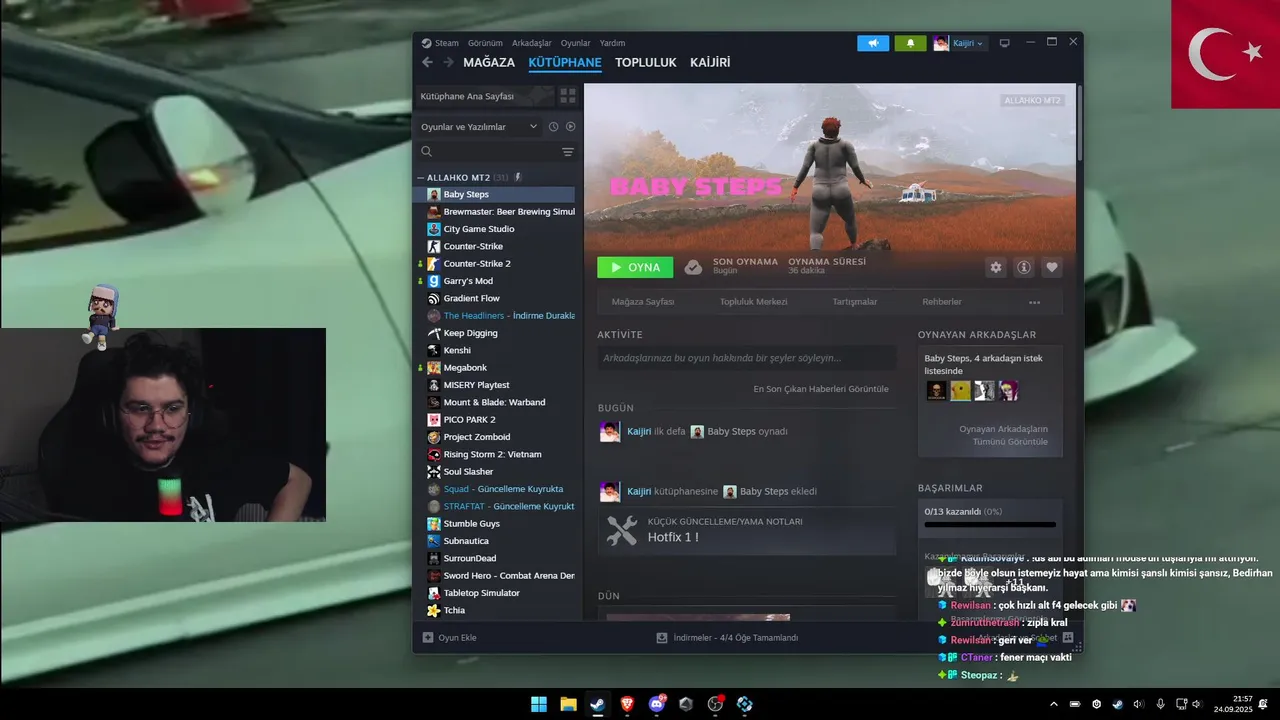Open Big Picture mode monitor icon
The image size is (1280, 720).
pos(1005,43)
